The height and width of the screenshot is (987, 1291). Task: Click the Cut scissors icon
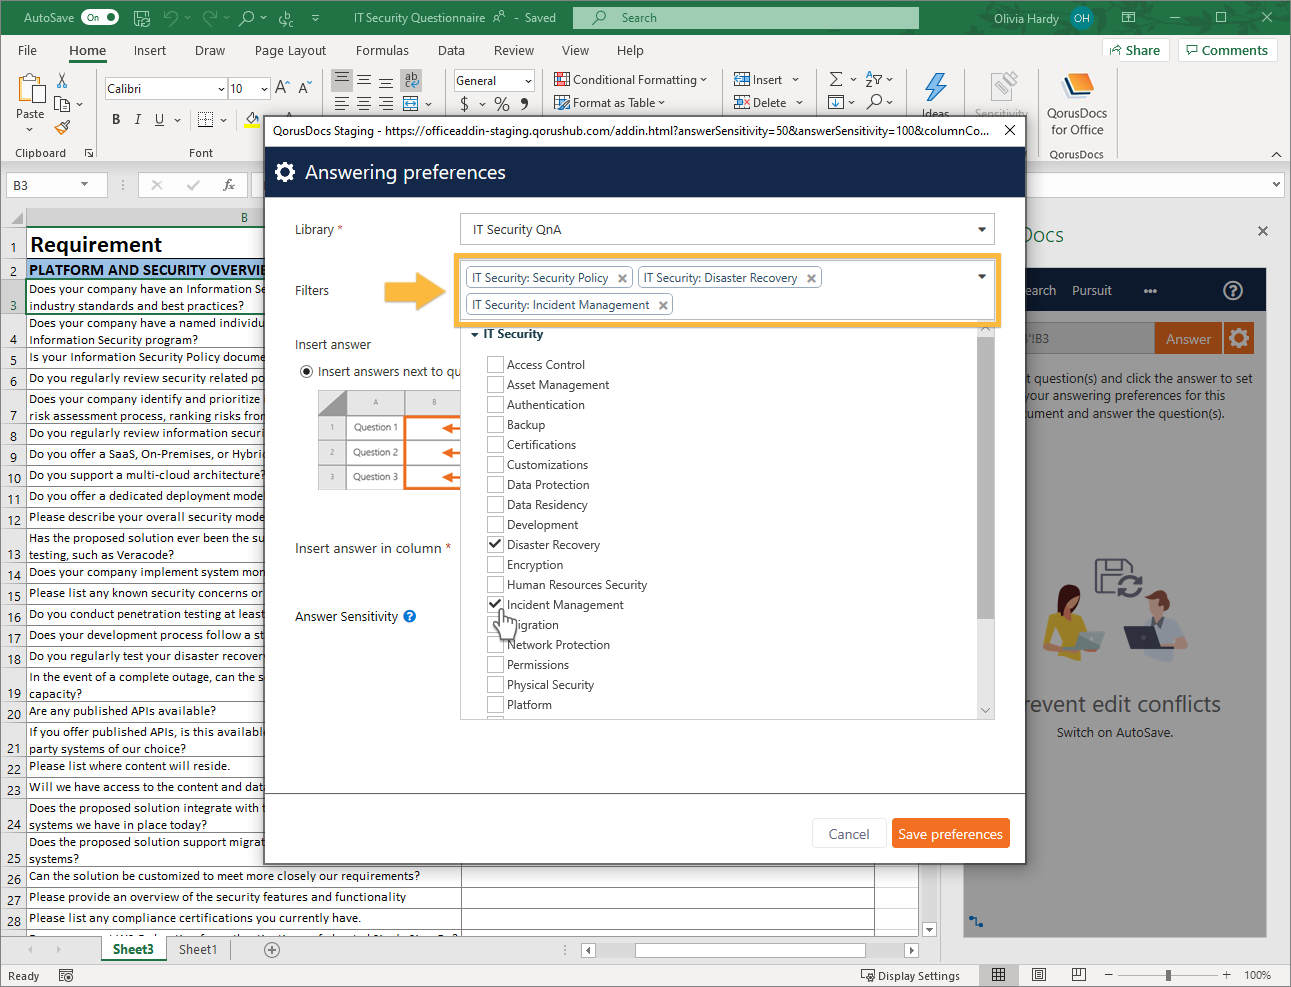point(62,80)
